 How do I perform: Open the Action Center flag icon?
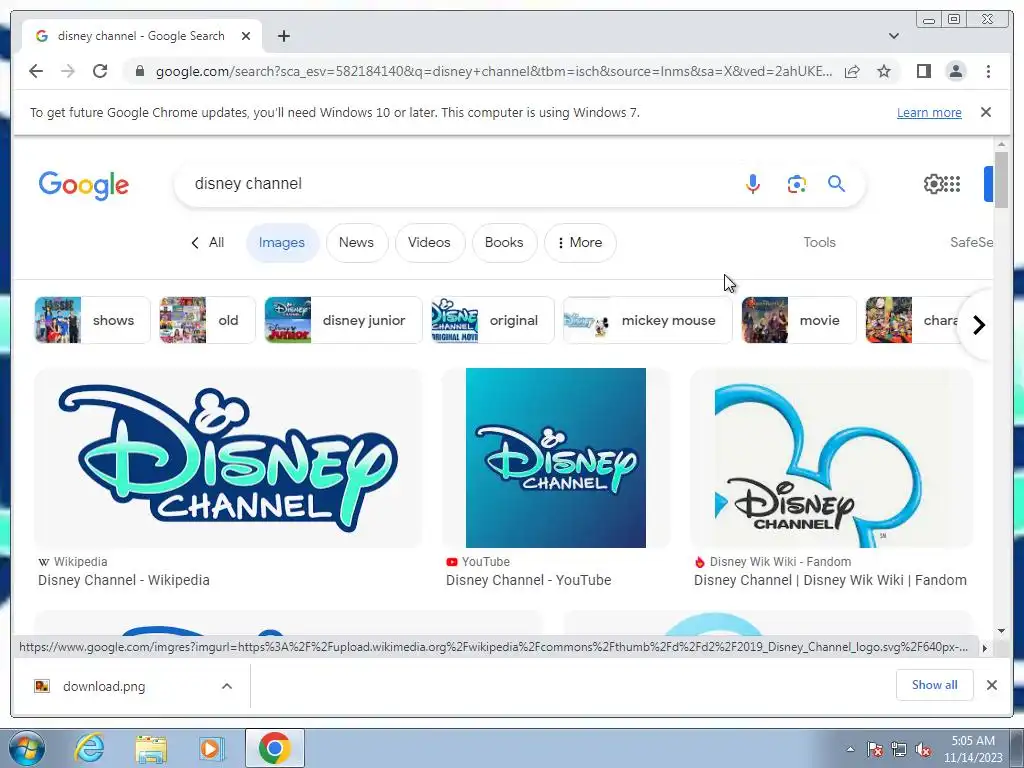(875, 749)
